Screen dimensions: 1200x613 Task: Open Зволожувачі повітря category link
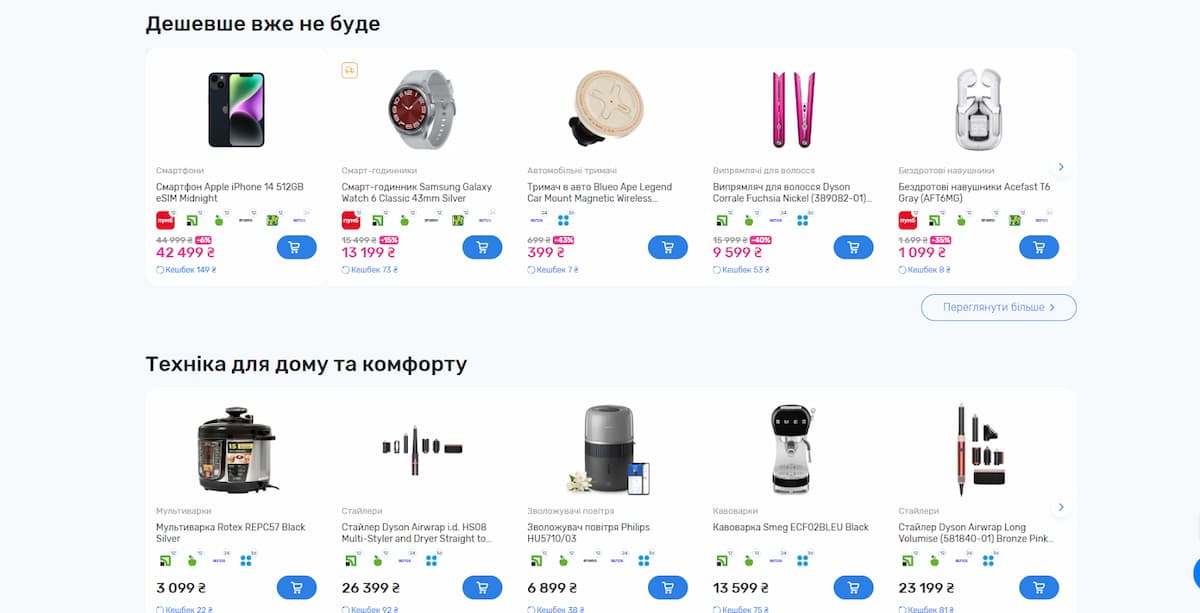click(x=573, y=511)
